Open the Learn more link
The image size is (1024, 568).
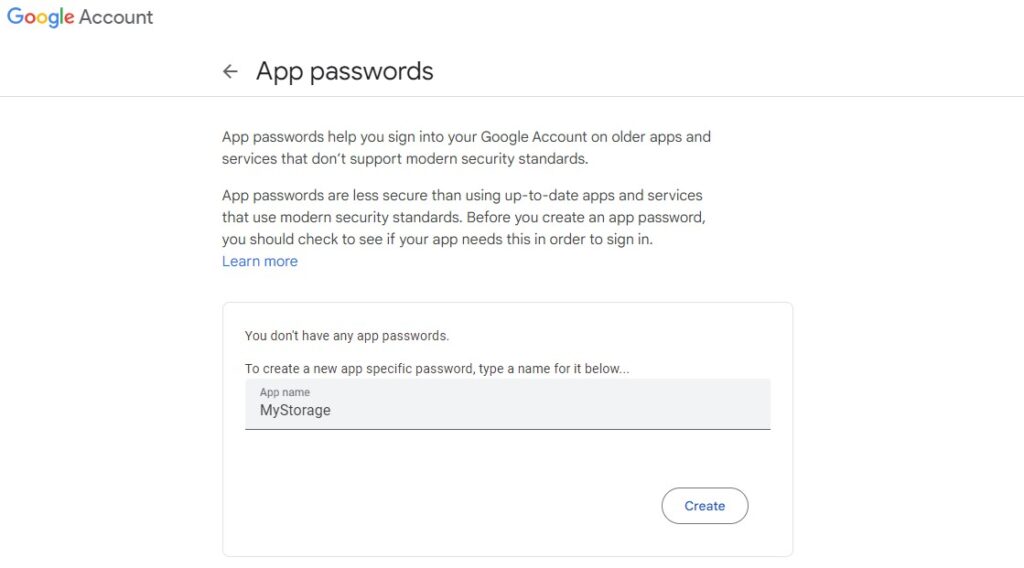tap(260, 261)
